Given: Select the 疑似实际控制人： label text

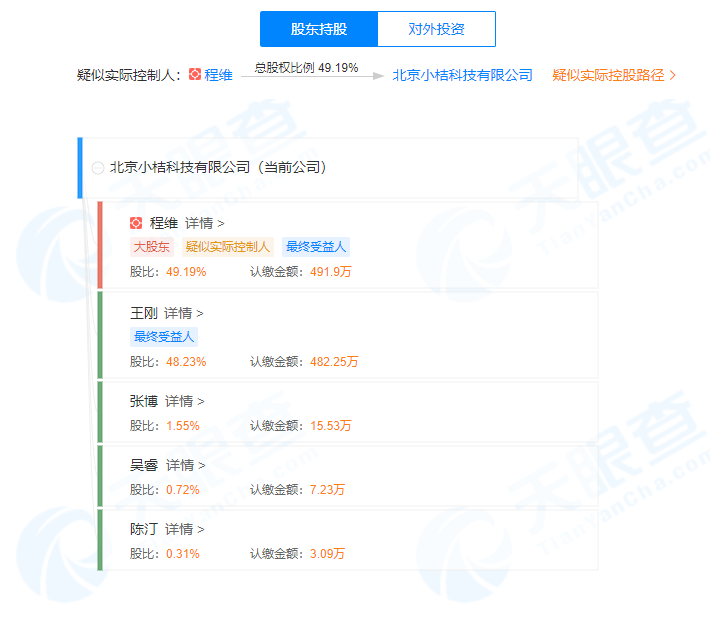Looking at the screenshot, I should coord(130,75).
